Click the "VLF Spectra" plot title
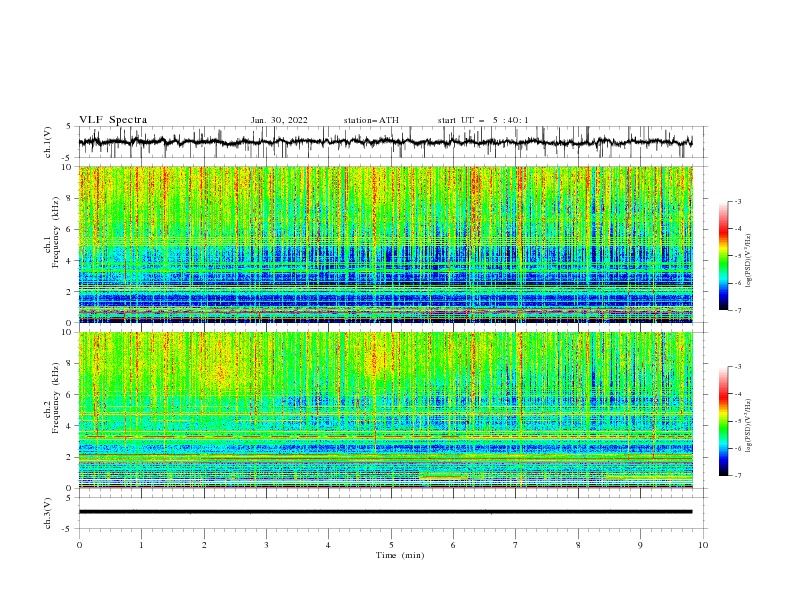The image size is (792, 612). pyautogui.click(x=113, y=120)
